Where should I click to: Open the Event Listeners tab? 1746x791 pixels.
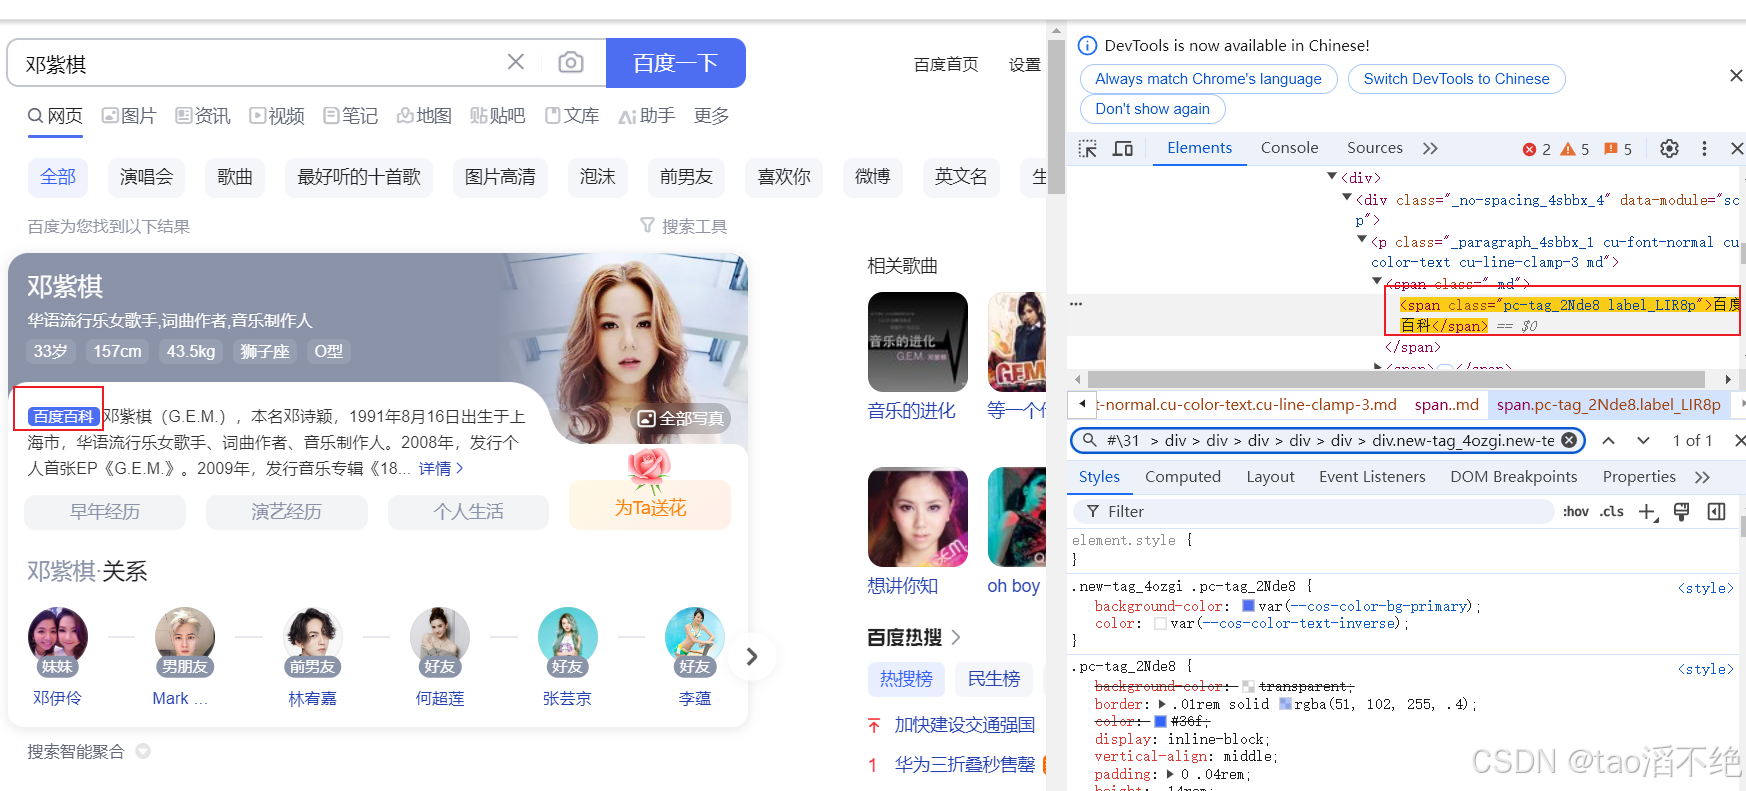(x=1372, y=477)
